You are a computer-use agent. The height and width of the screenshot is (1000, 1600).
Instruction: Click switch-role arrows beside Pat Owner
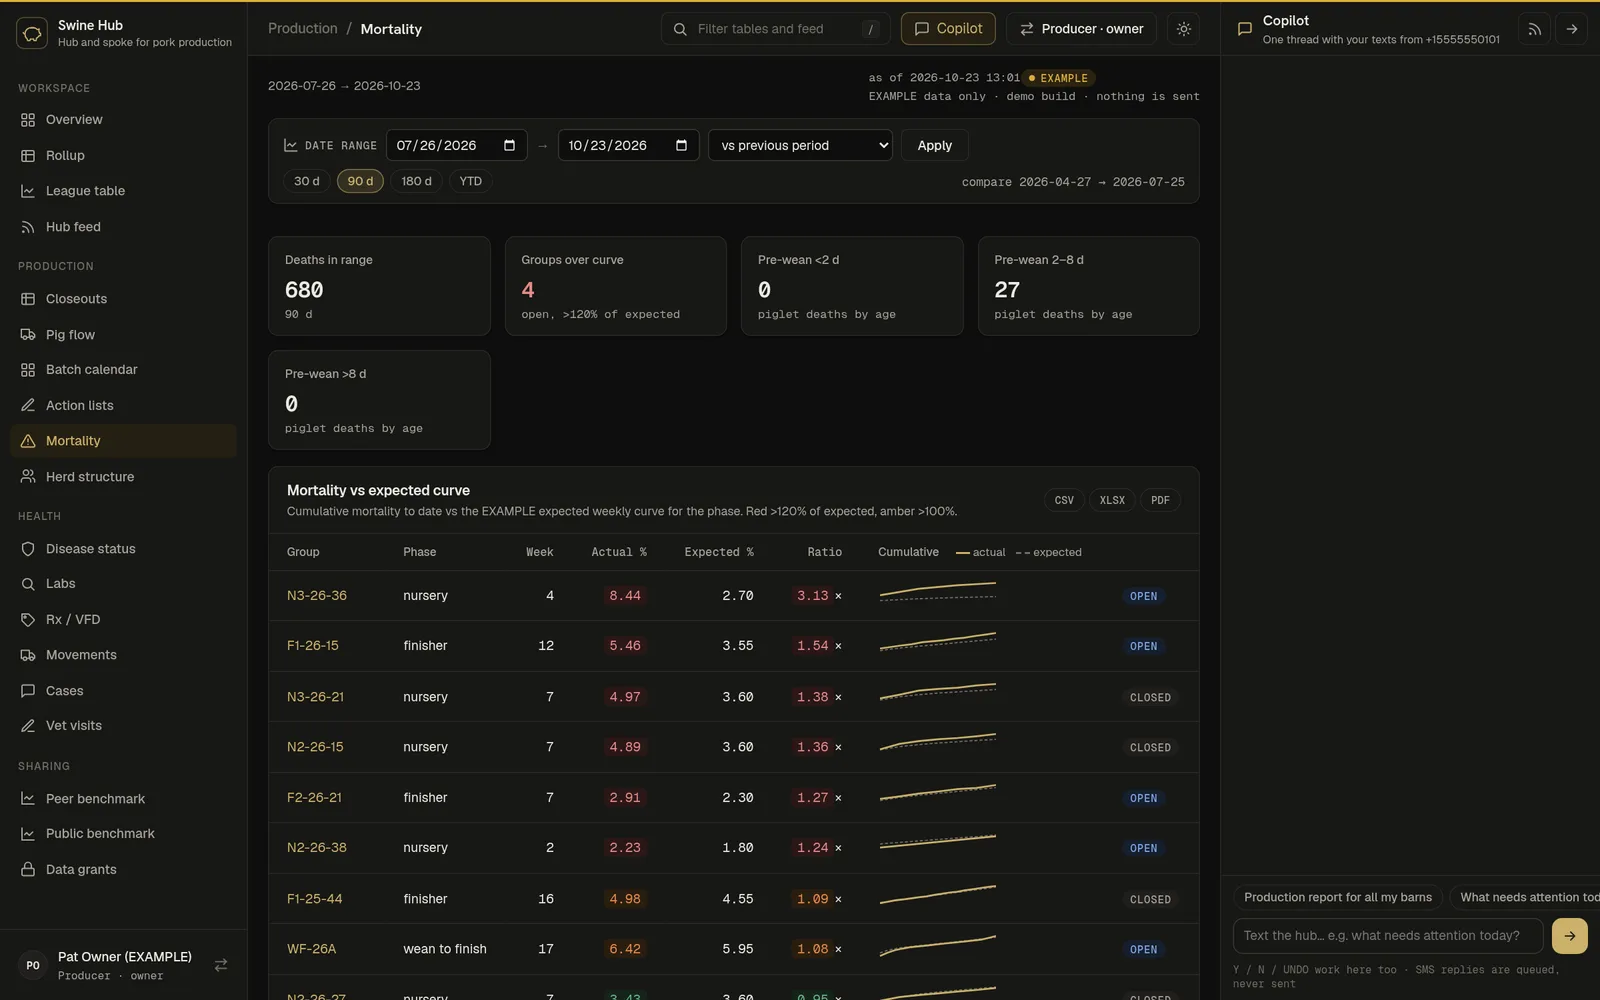(221, 965)
